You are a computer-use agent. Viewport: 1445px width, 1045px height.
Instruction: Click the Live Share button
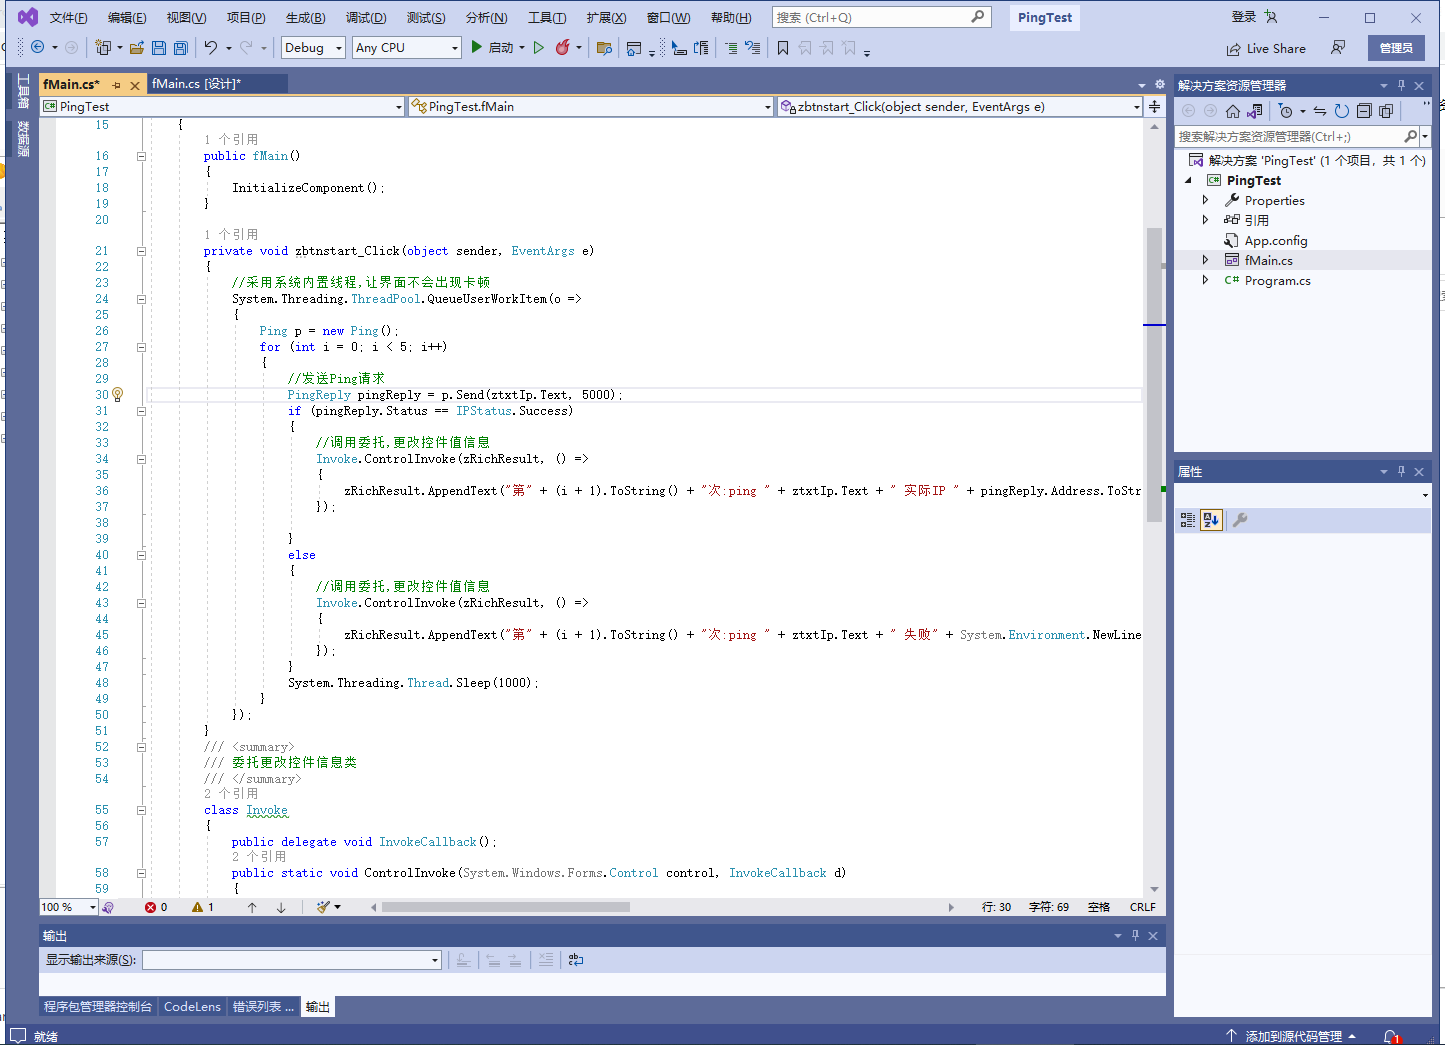click(x=1266, y=48)
